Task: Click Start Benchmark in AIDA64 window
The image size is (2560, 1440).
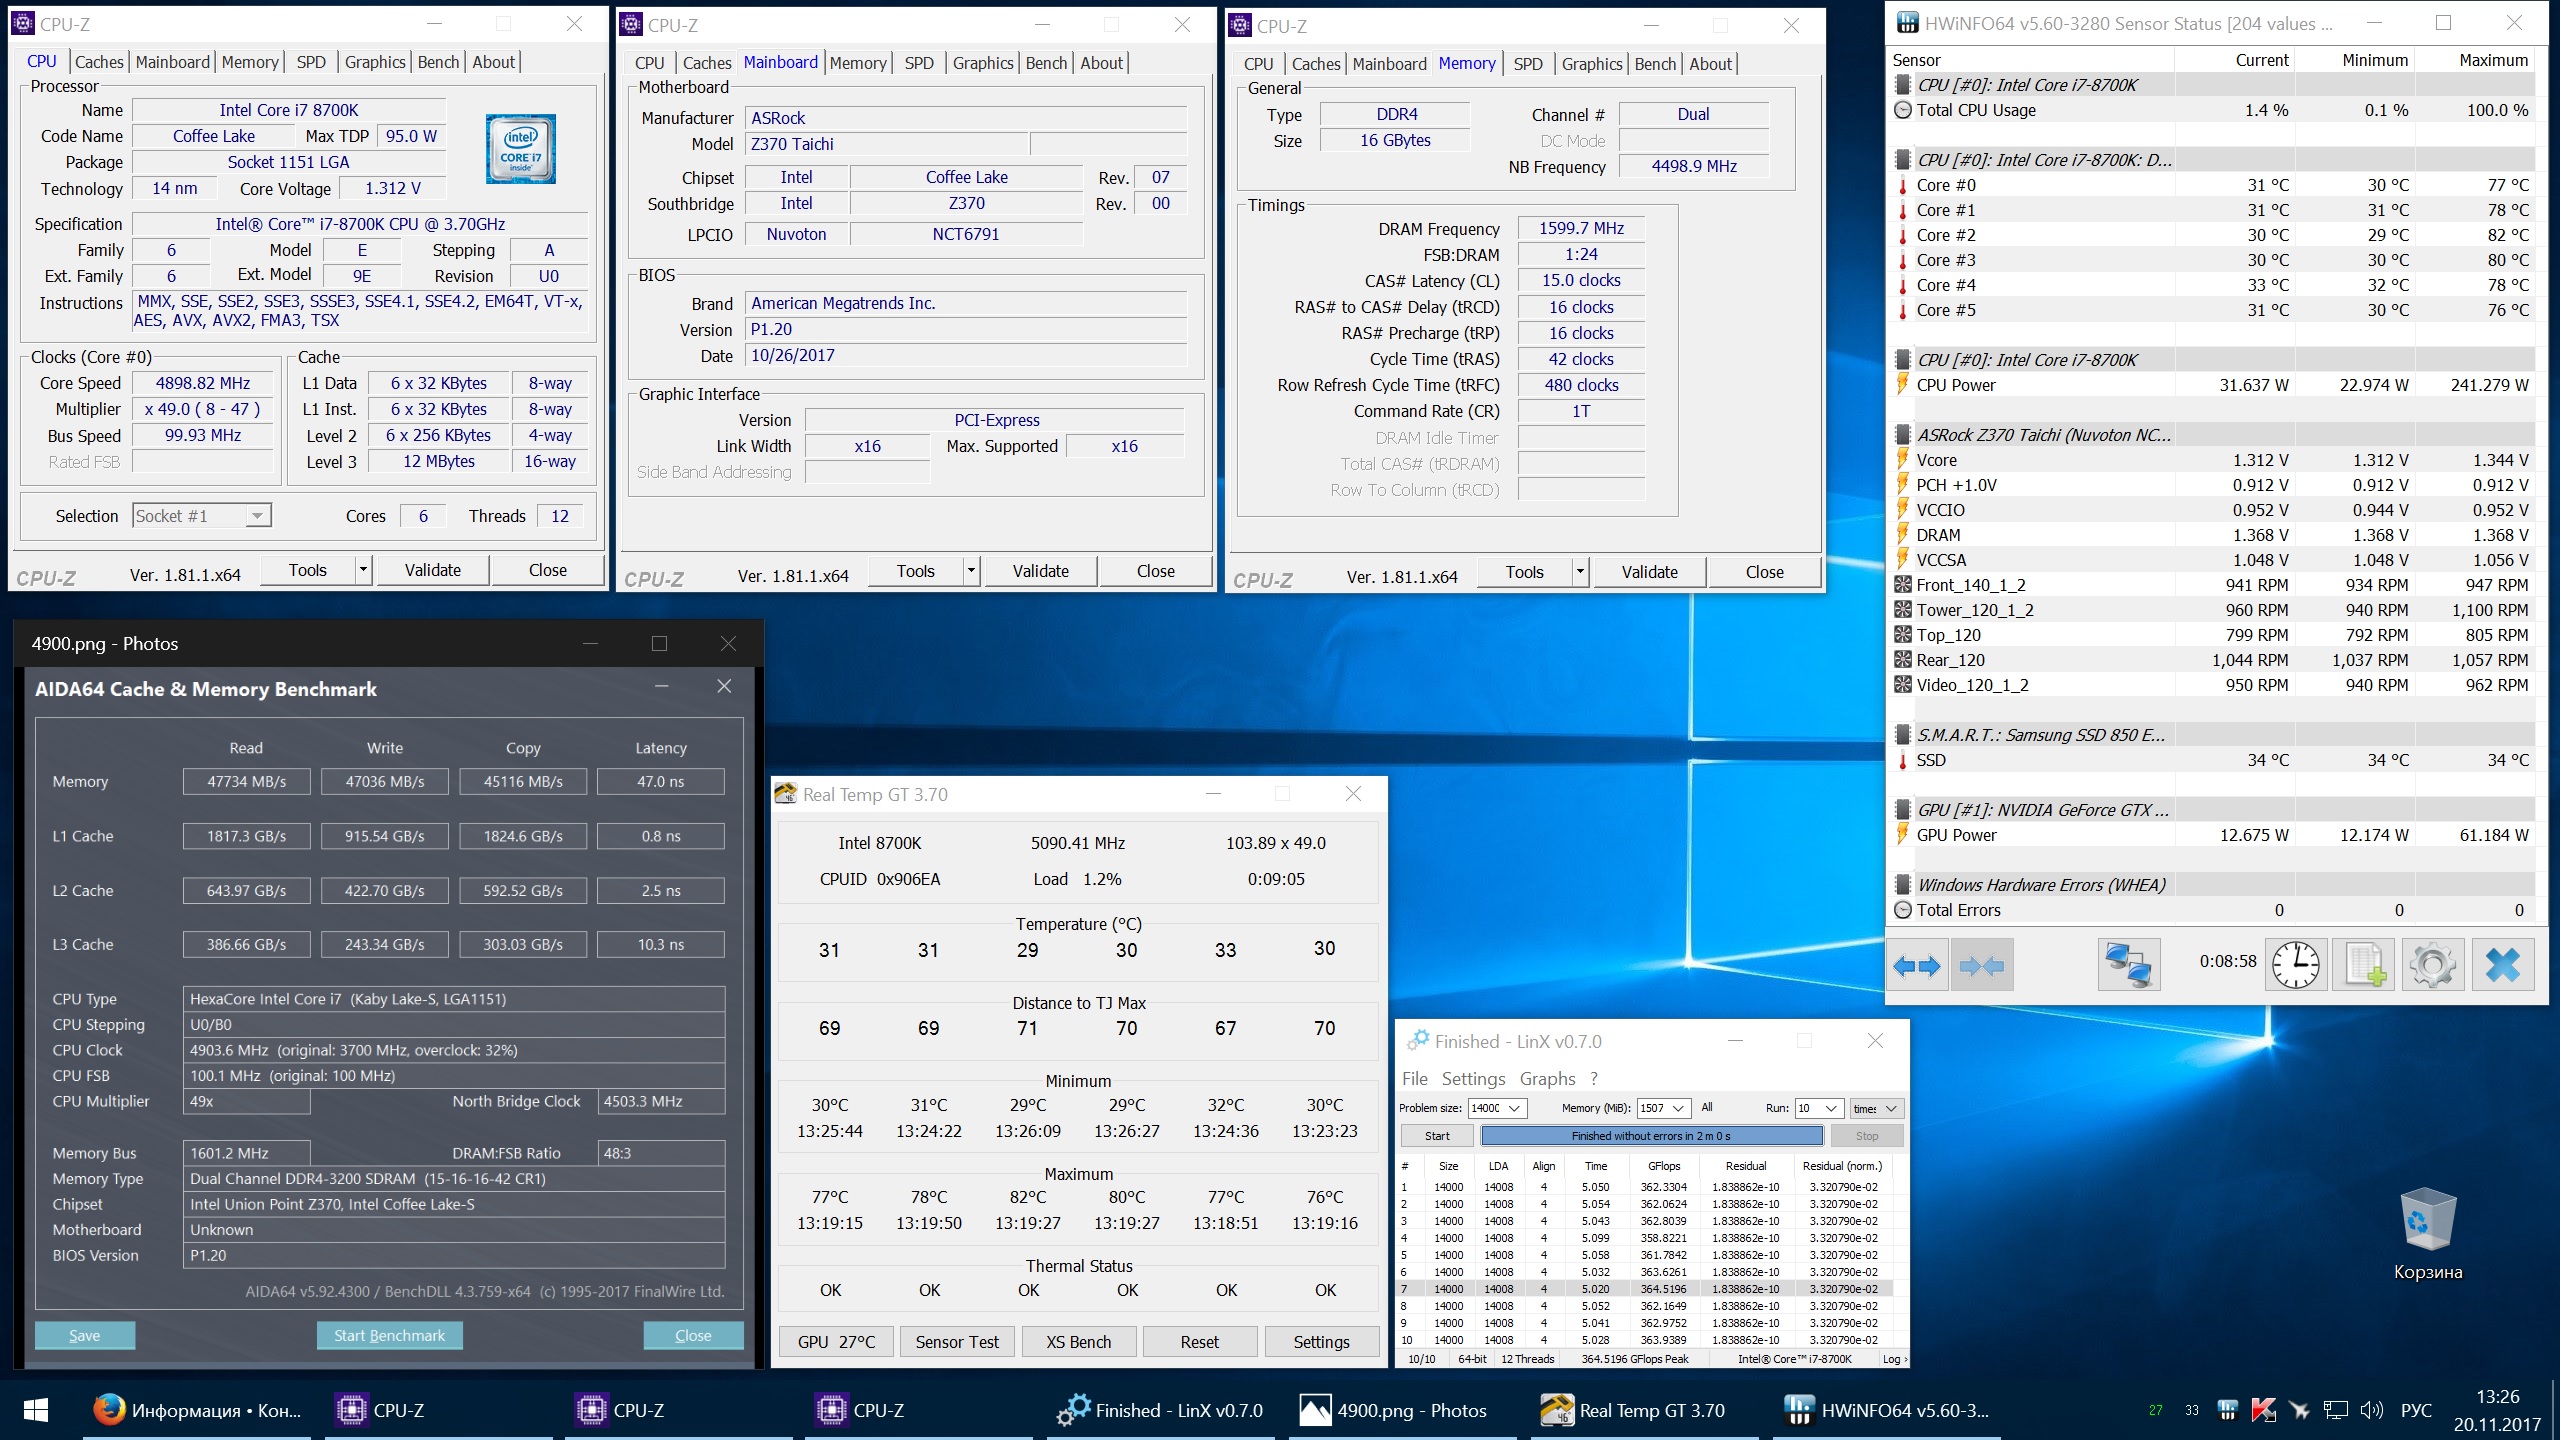Action: [389, 1336]
